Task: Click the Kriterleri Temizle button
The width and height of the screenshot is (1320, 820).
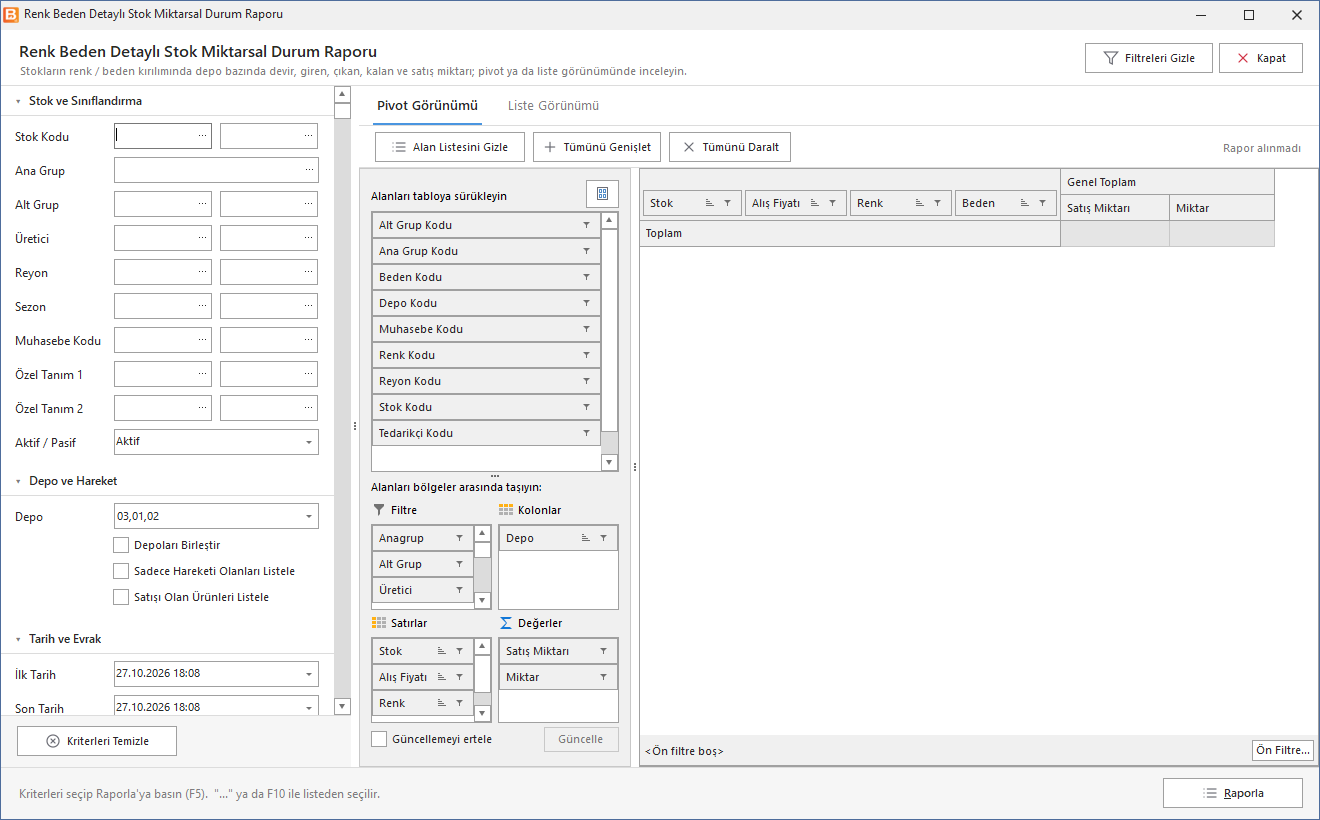Action: 97,741
